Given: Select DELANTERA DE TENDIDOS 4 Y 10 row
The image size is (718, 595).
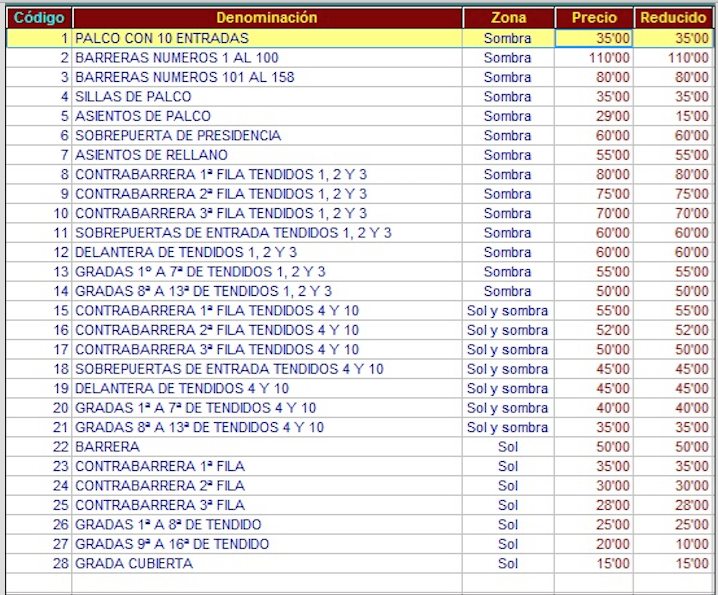Looking at the screenshot, I should click(x=182, y=388).
